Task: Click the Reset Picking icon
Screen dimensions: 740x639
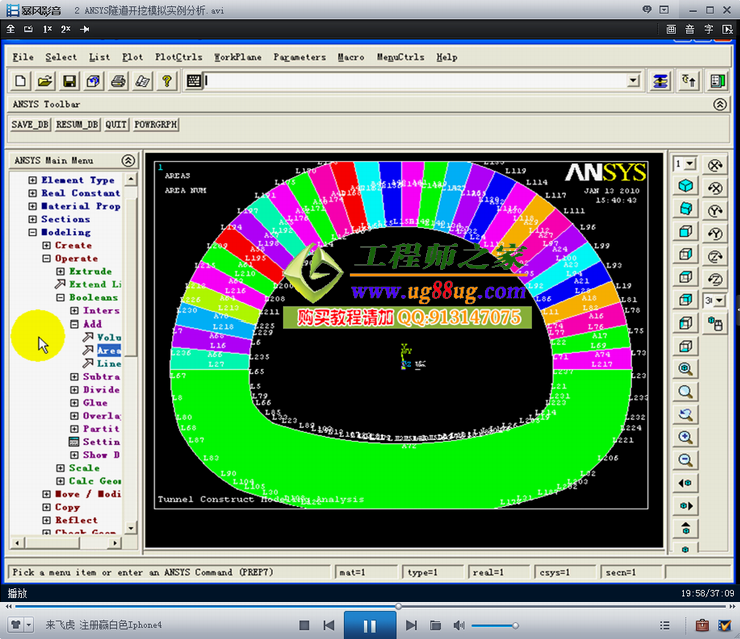Action: pyautogui.click(x=689, y=81)
